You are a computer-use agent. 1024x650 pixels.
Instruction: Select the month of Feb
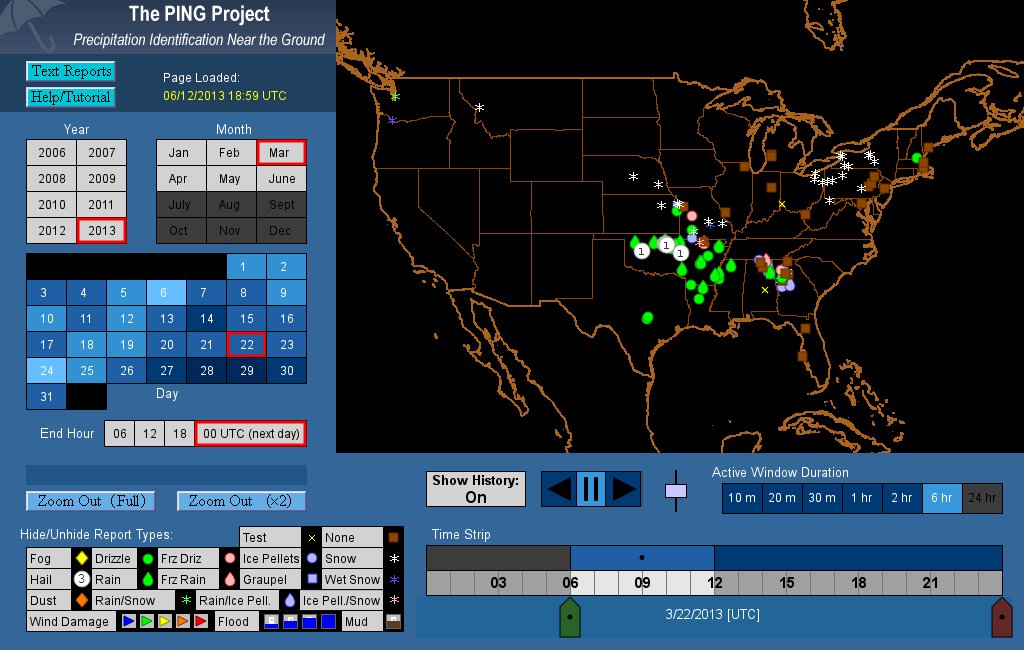[x=230, y=153]
